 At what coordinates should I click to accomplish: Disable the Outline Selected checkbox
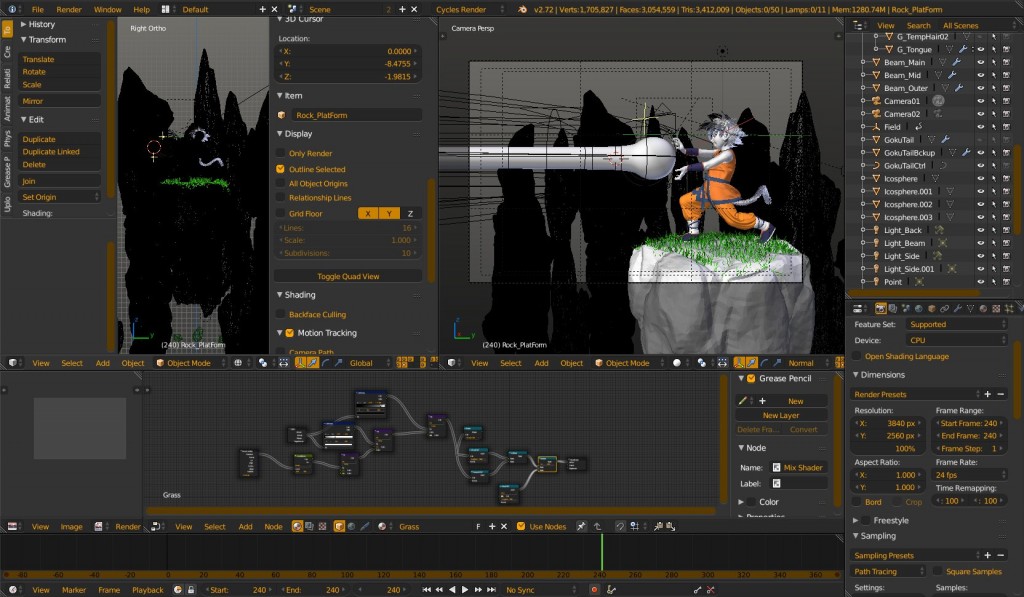[281, 169]
